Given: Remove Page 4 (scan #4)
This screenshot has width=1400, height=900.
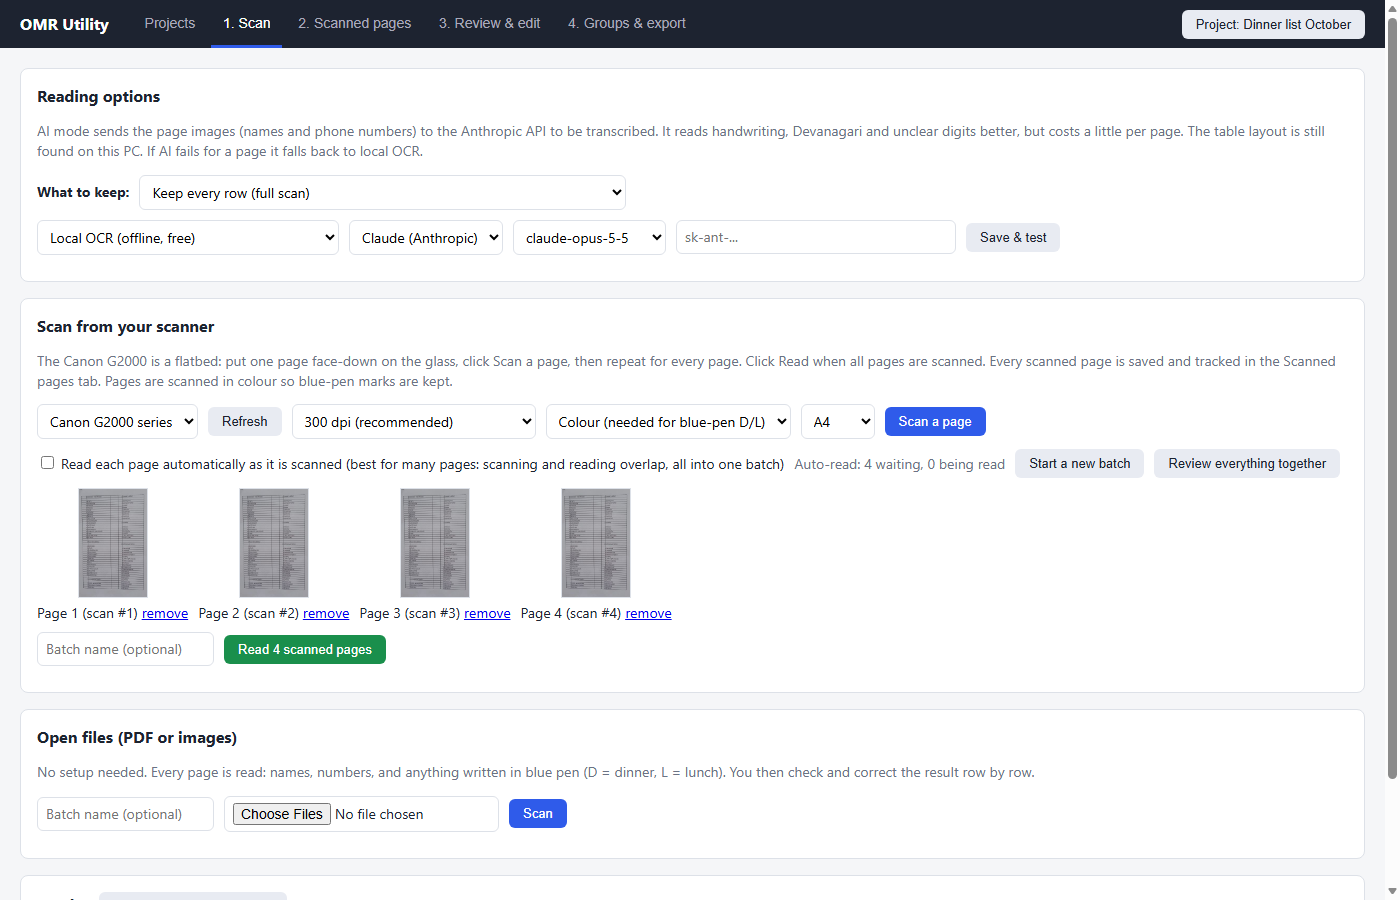Looking at the screenshot, I should pyautogui.click(x=648, y=613).
